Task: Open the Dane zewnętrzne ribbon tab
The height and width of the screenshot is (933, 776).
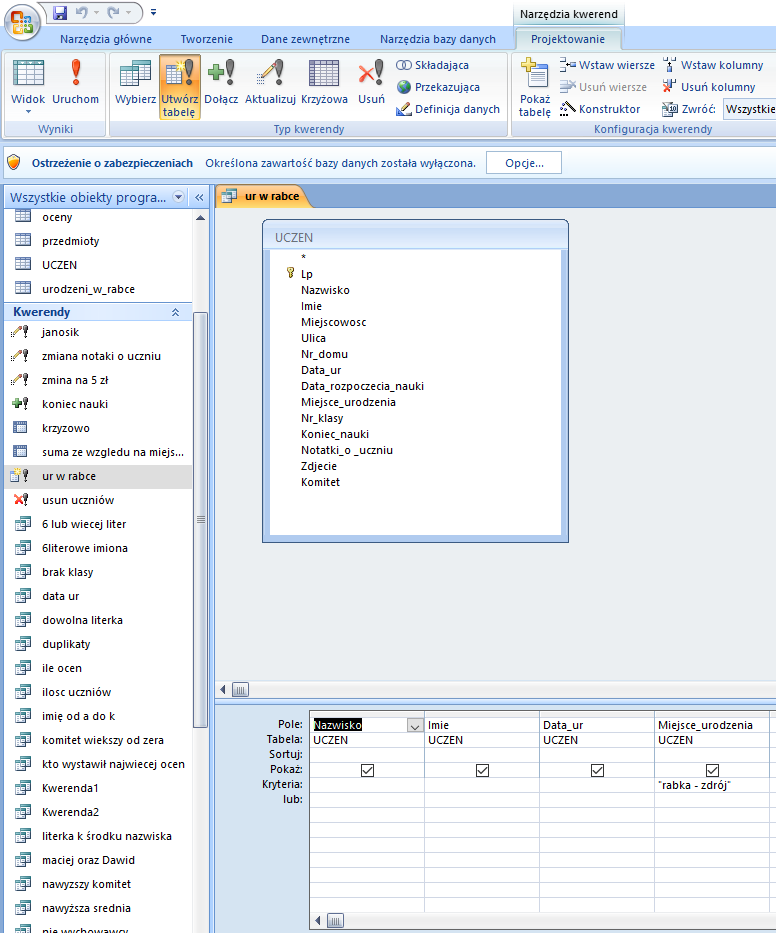Action: (x=305, y=39)
